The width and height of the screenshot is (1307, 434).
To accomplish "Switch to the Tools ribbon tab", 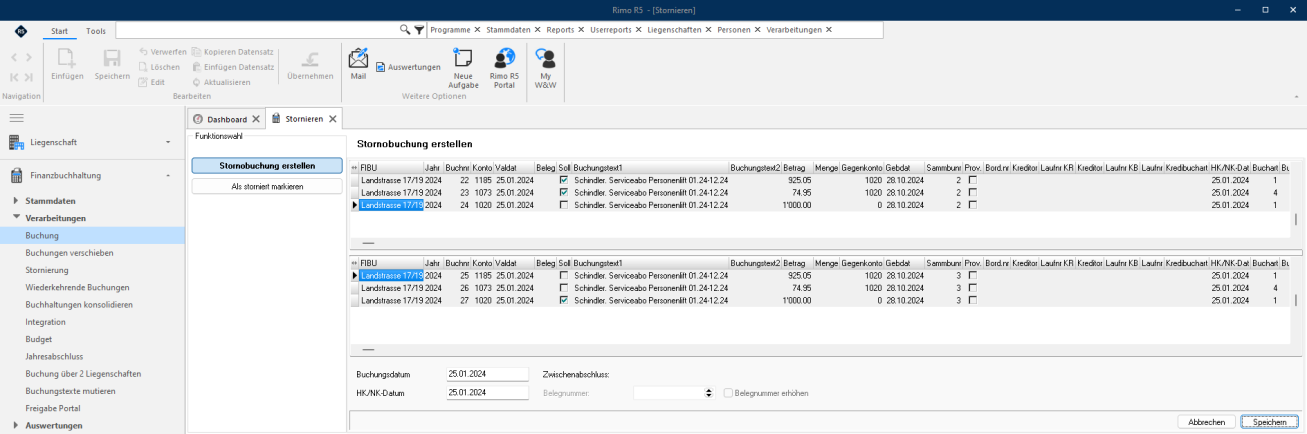I will [x=95, y=31].
